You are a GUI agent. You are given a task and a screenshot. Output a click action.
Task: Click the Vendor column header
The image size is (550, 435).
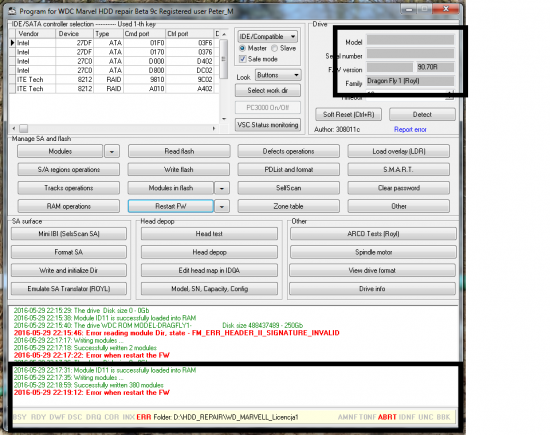point(36,34)
